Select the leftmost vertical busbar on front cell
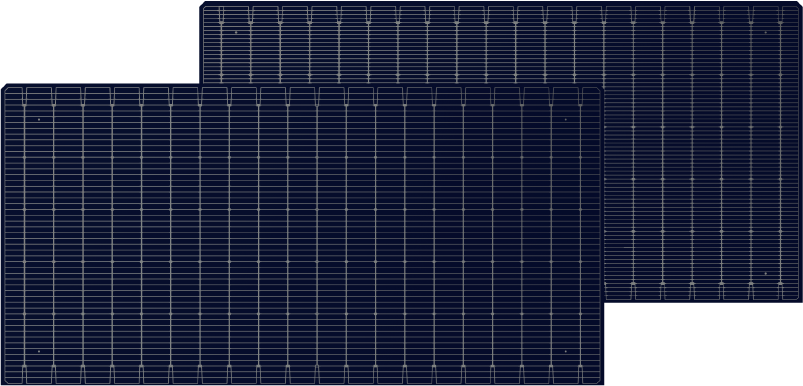 (x=24, y=235)
